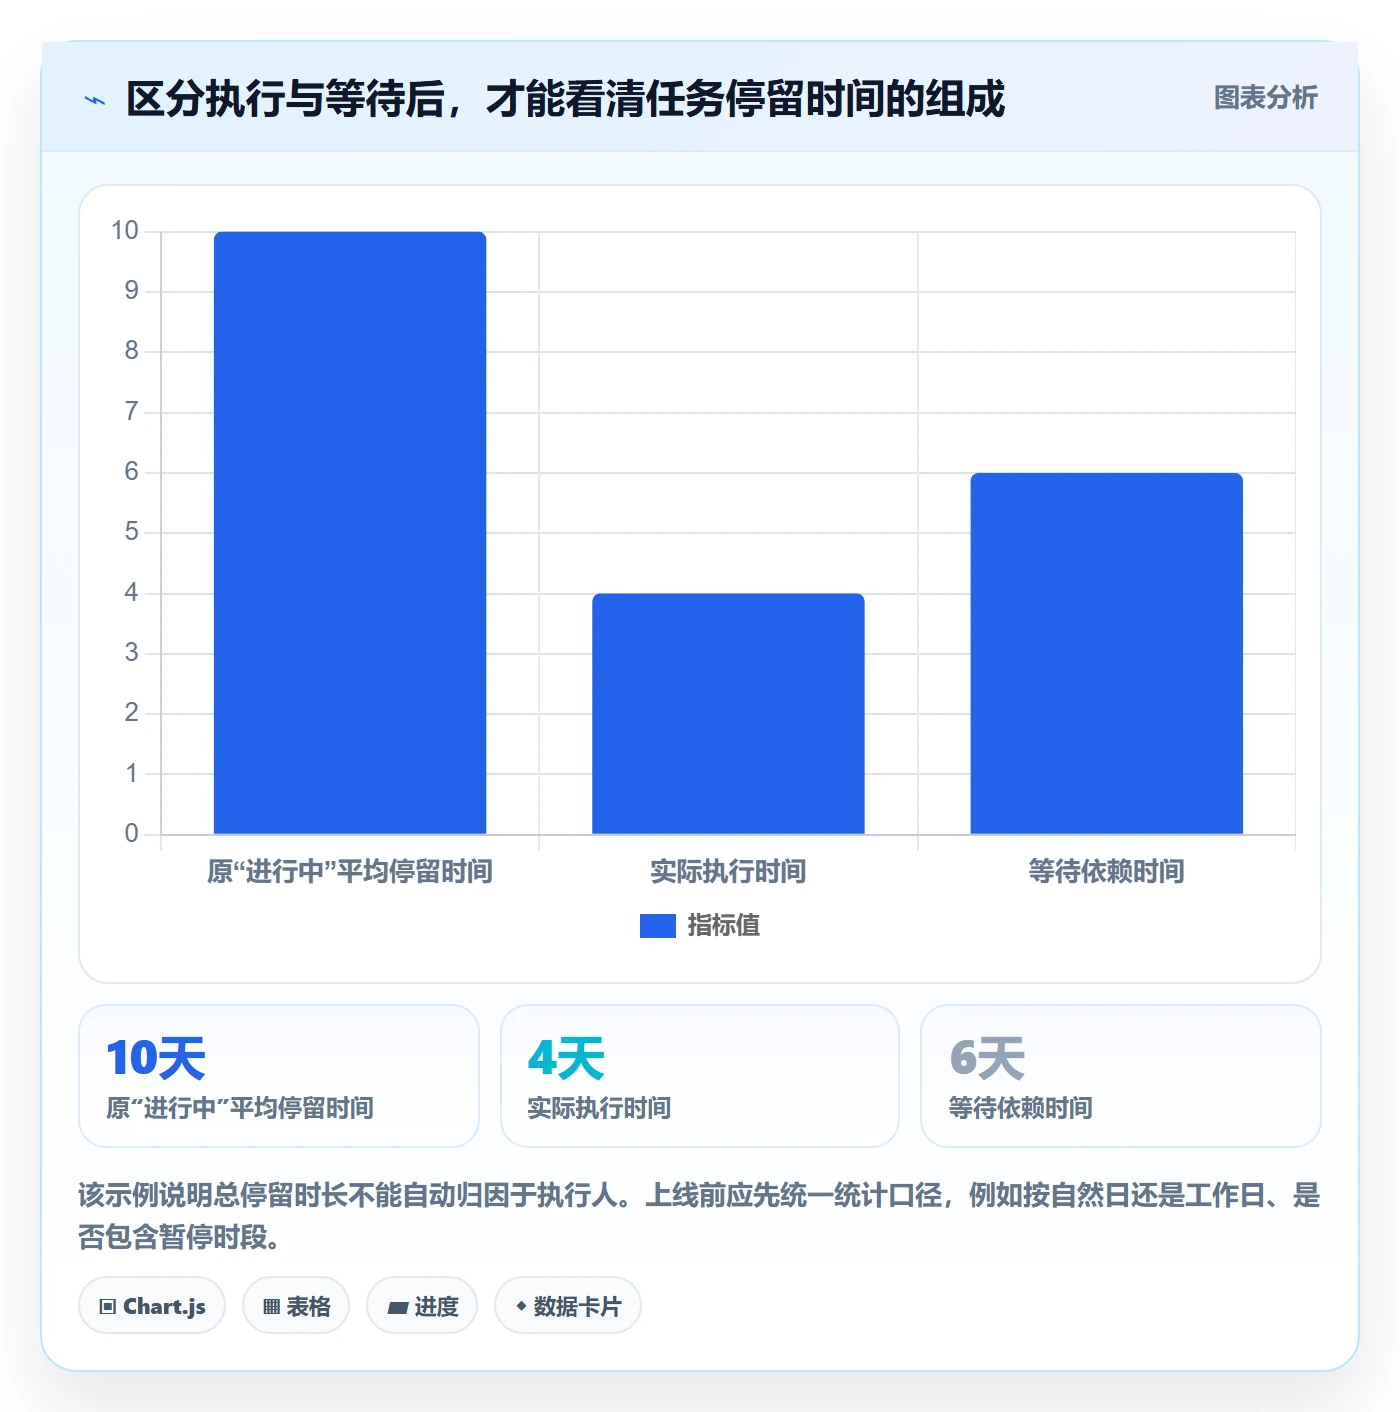Click the Chart.js tag chip
Image resolution: width=1400 pixels, height=1412 pixels.
click(152, 1305)
